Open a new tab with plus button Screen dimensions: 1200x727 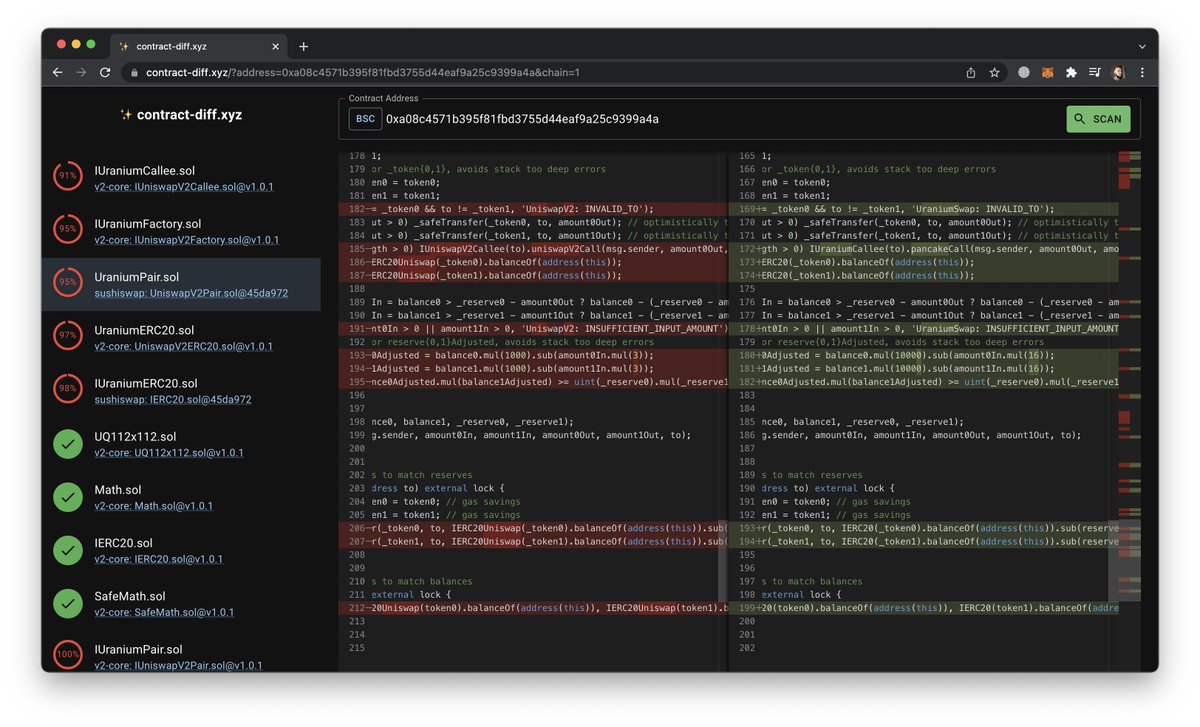pos(304,46)
